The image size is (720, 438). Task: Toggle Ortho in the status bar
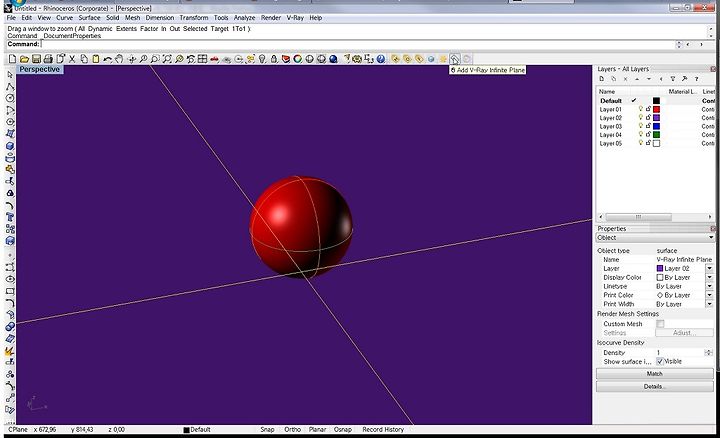292,429
